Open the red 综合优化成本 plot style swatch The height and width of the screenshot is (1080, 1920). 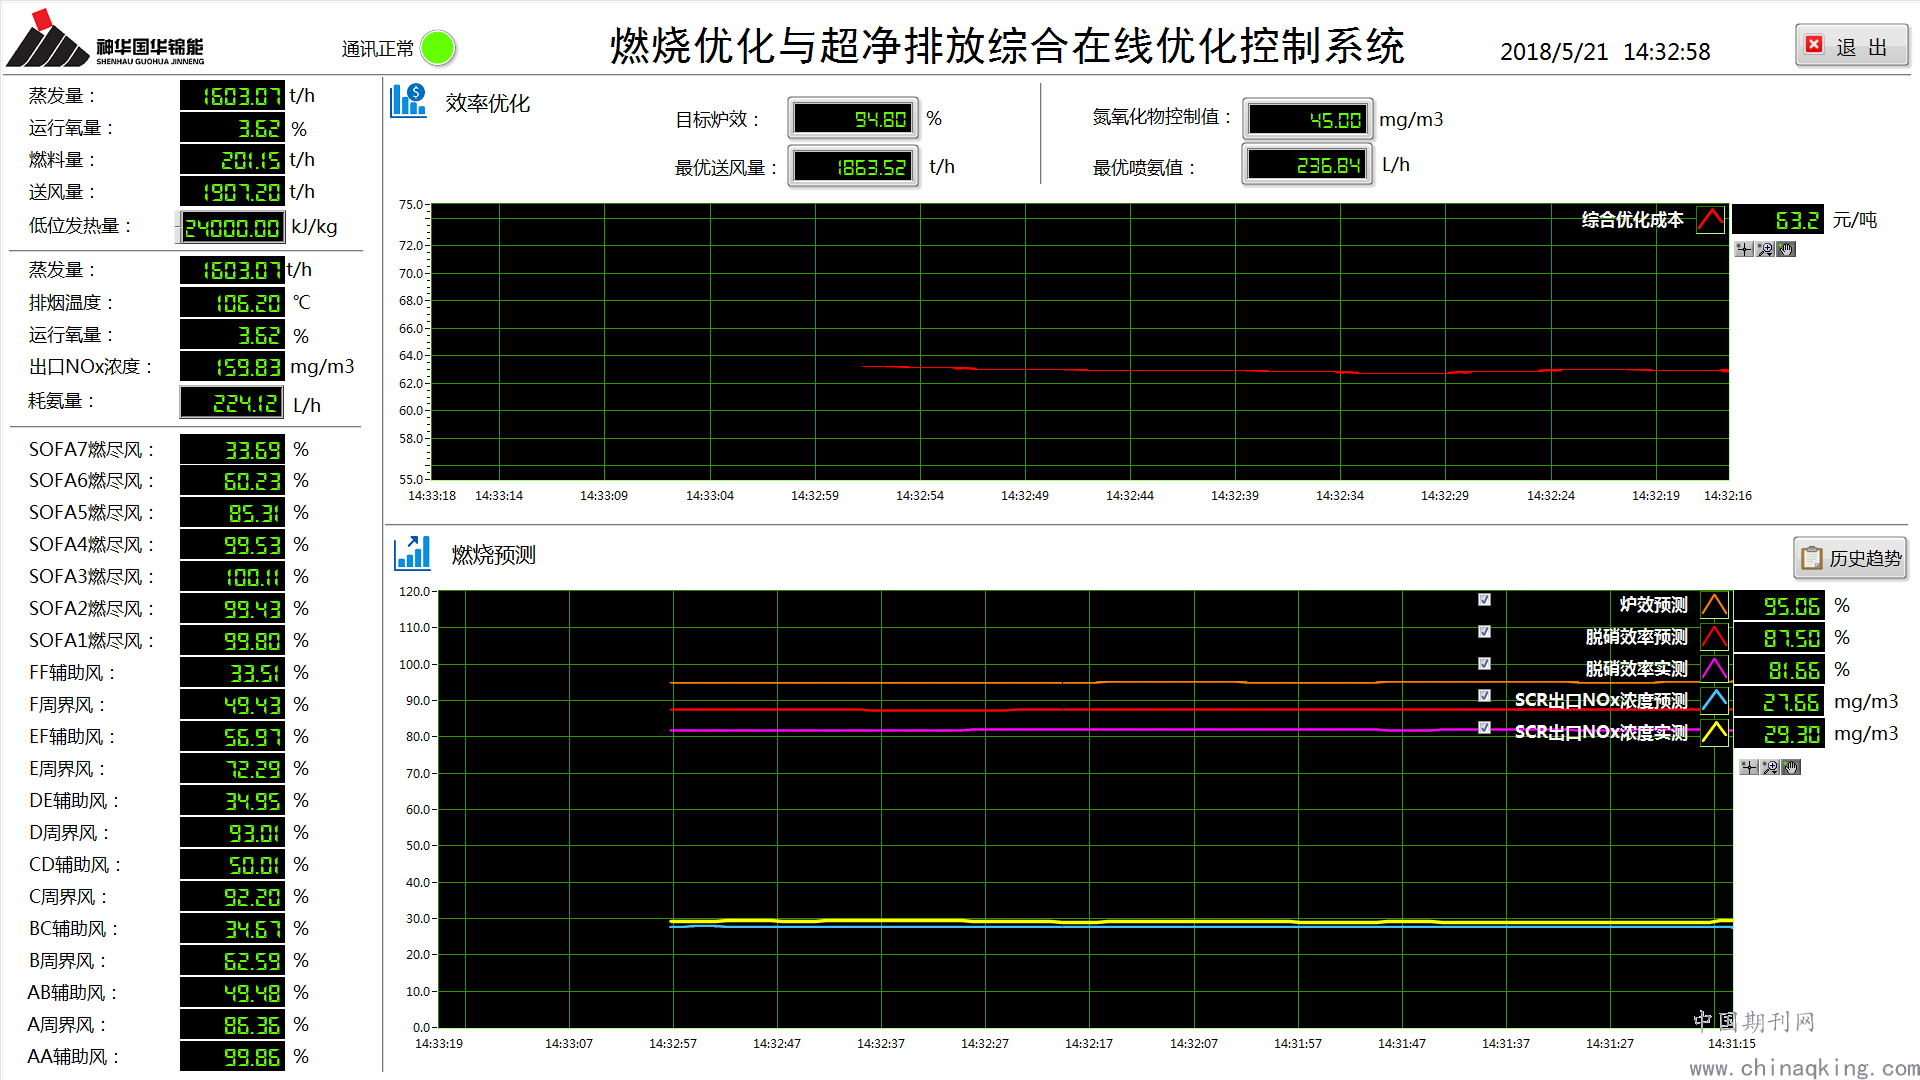click(1711, 219)
